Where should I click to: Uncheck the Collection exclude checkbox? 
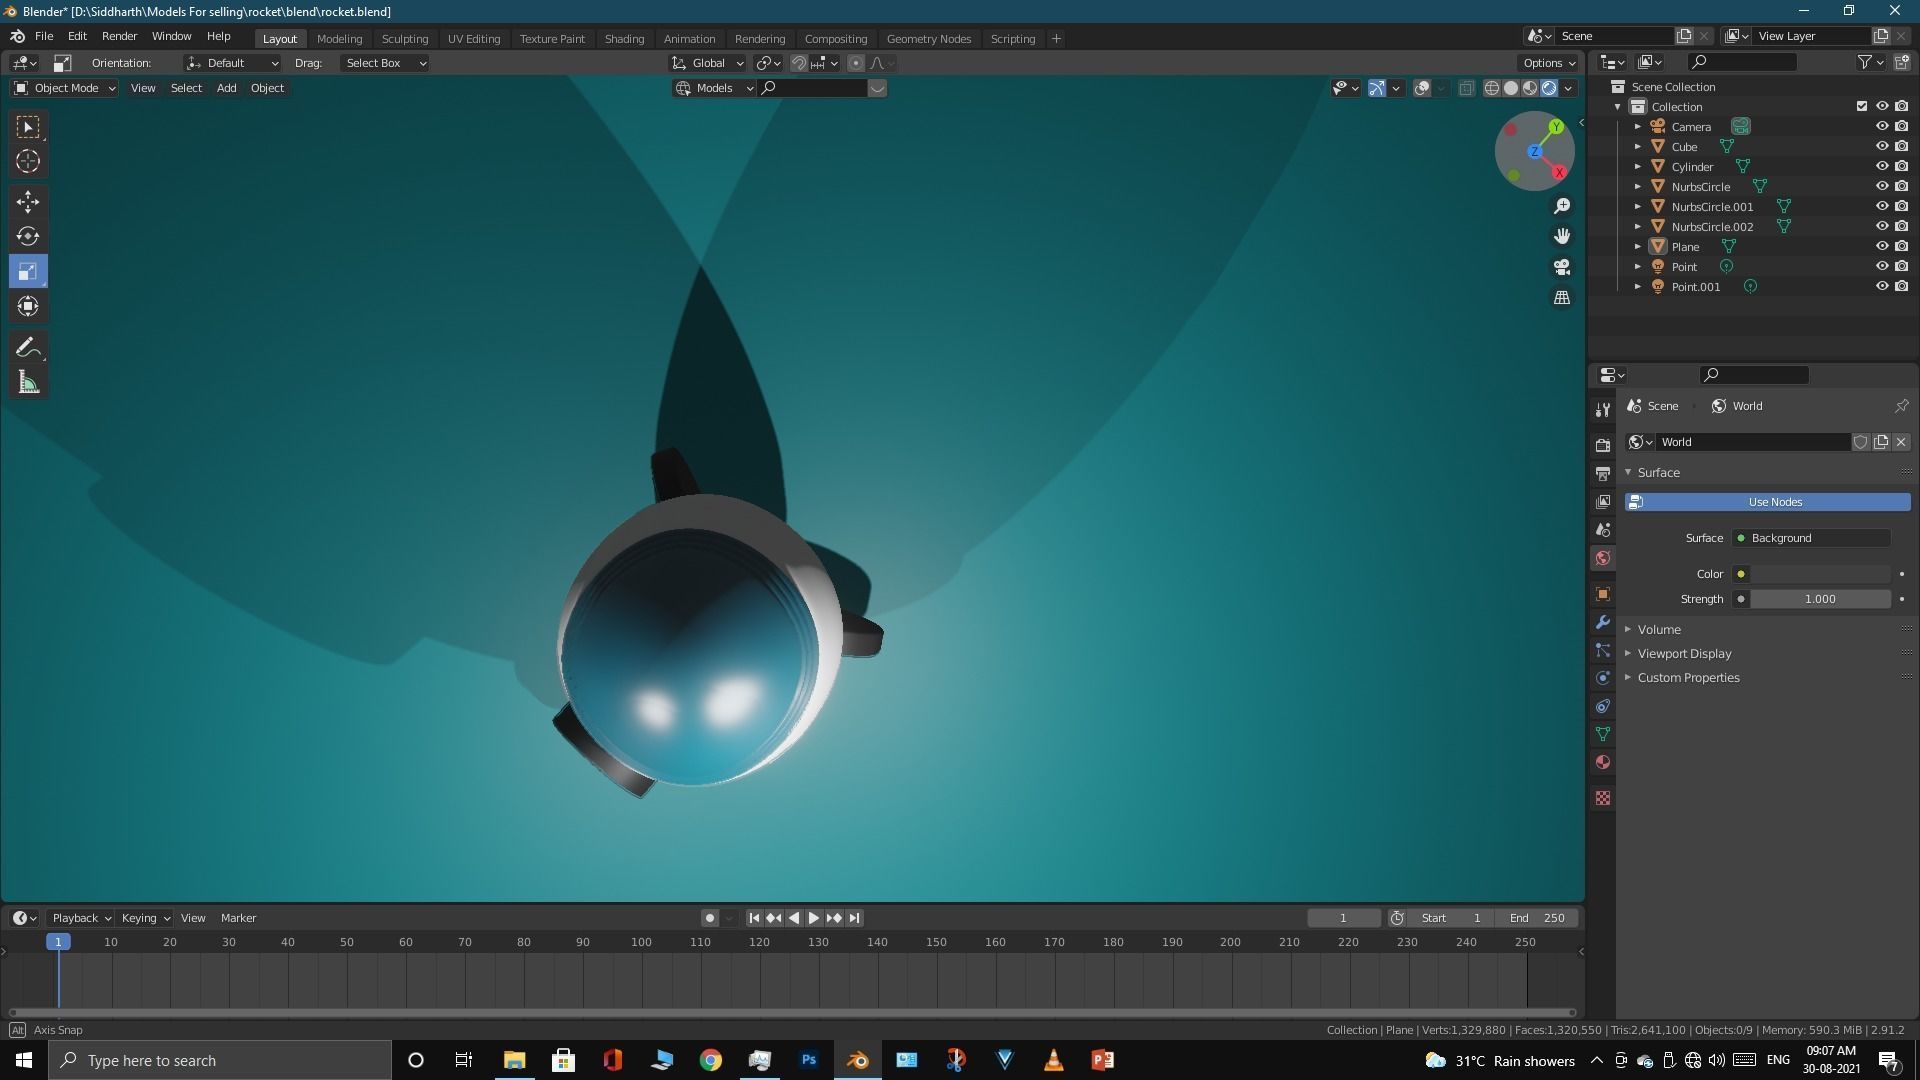1861,106
